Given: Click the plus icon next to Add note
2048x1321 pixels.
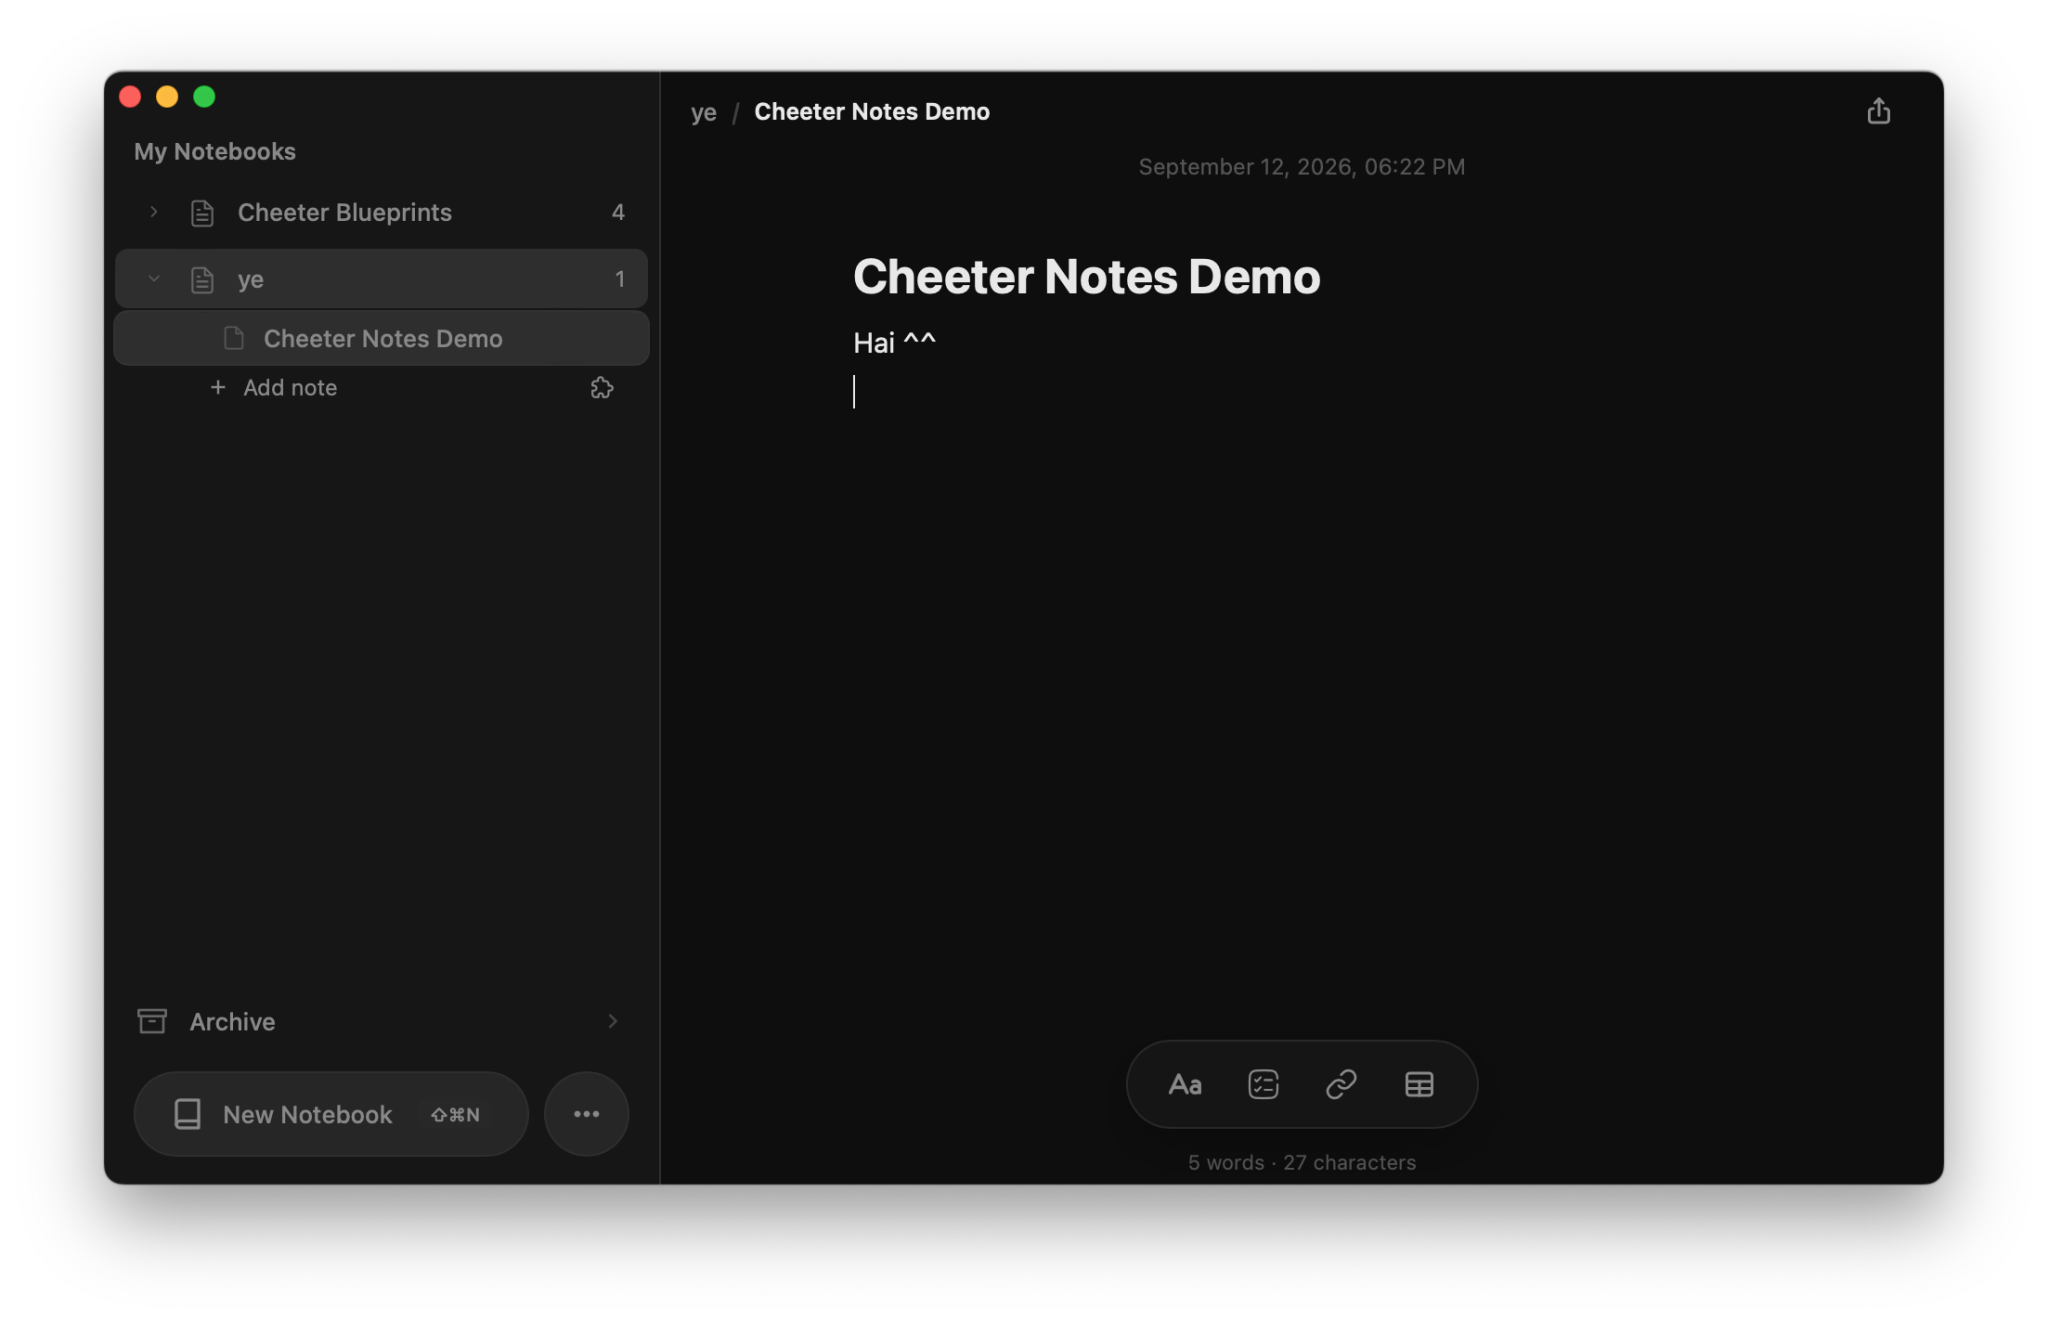Looking at the screenshot, I should coord(218,387).
